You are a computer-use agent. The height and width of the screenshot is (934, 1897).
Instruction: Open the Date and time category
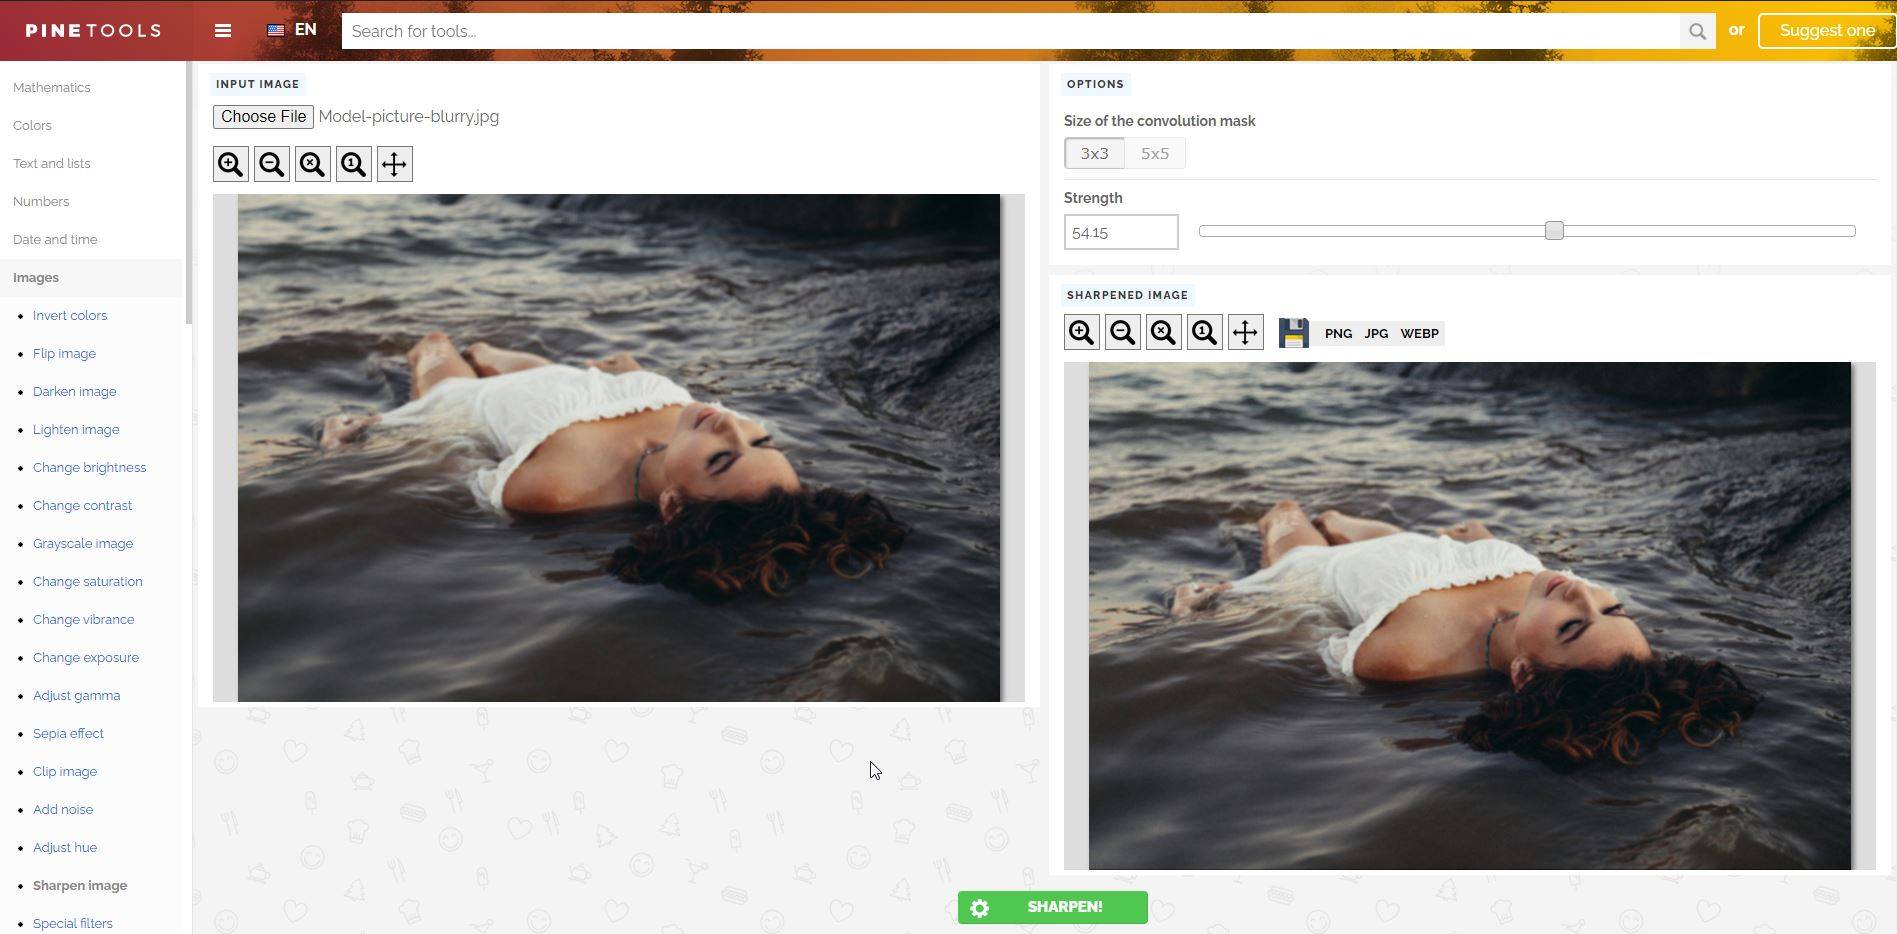55,239
